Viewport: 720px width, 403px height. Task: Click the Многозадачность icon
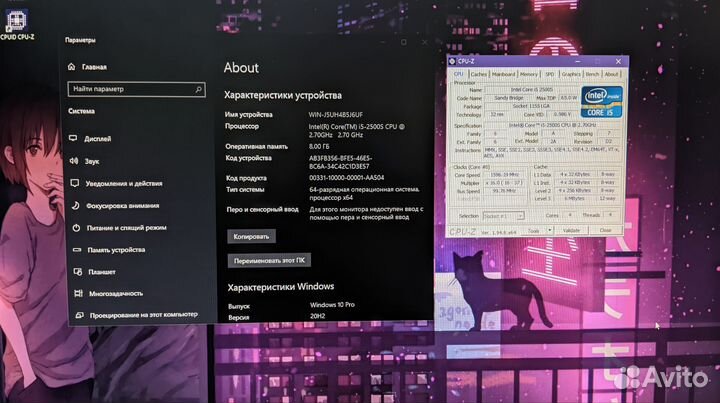(x=79, y=293)
